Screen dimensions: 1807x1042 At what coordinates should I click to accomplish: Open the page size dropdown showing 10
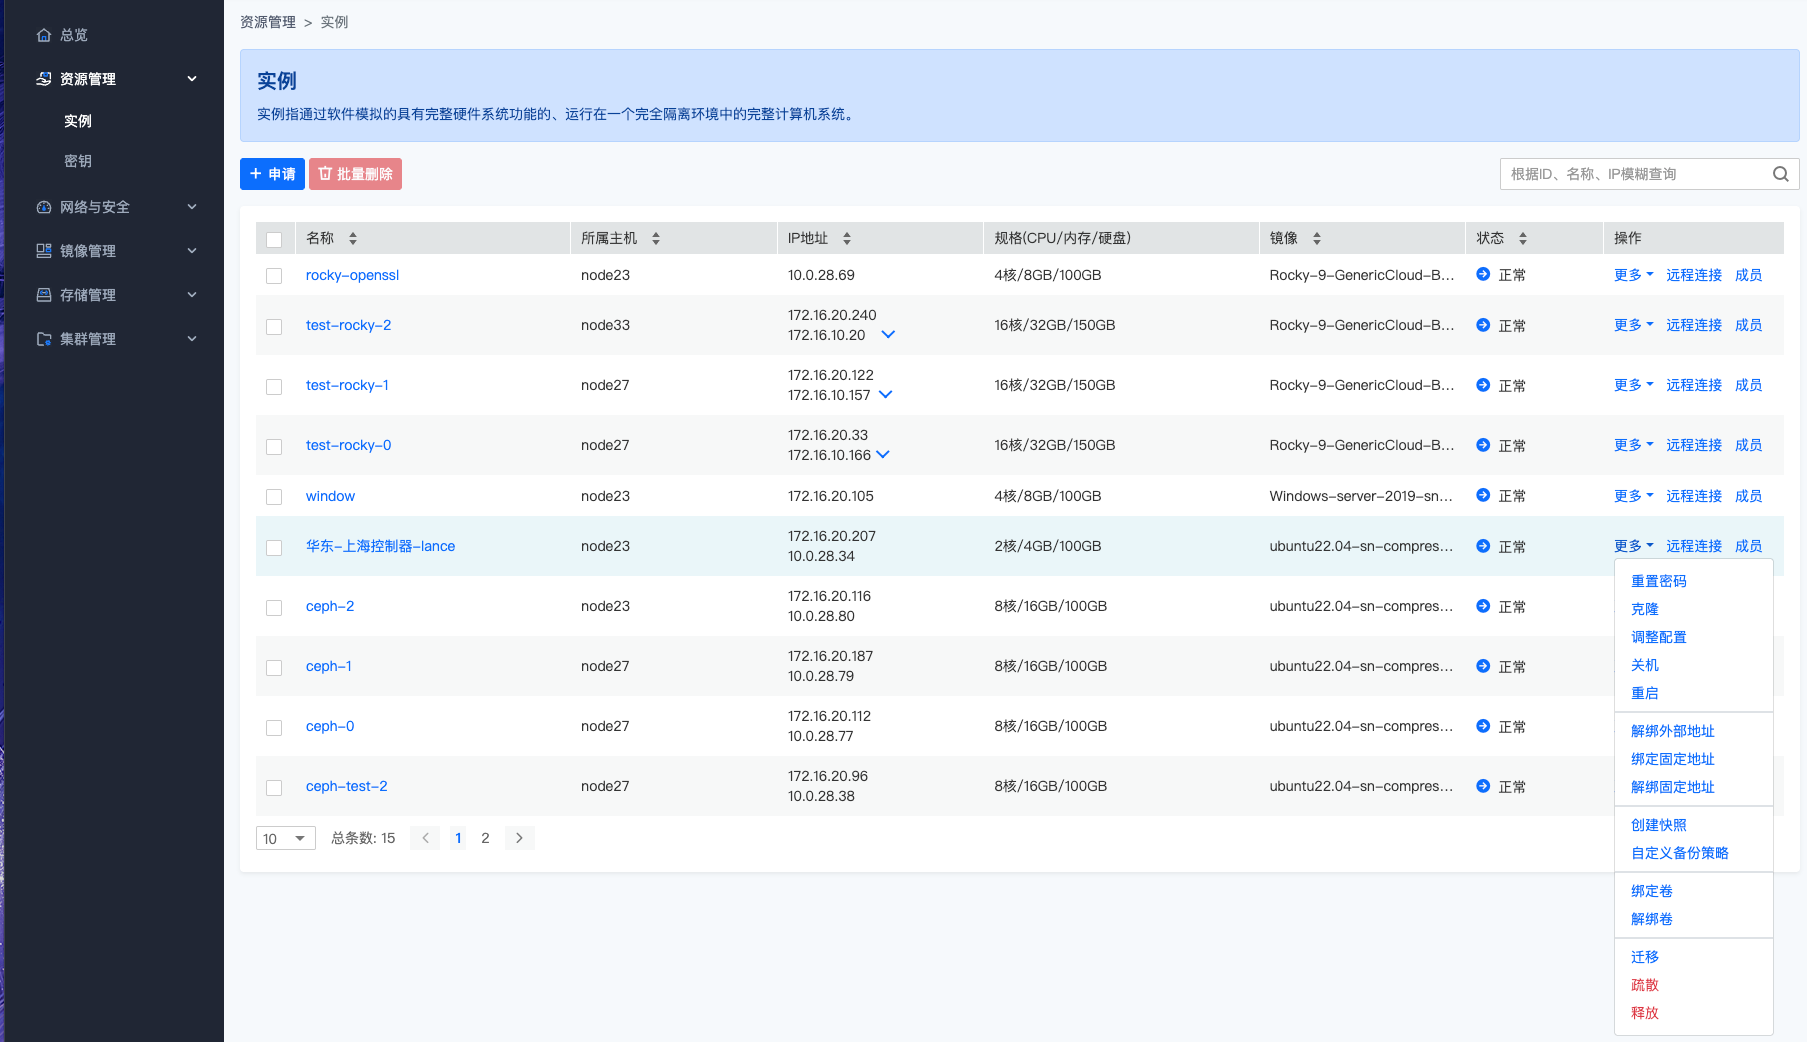point(285,838)
